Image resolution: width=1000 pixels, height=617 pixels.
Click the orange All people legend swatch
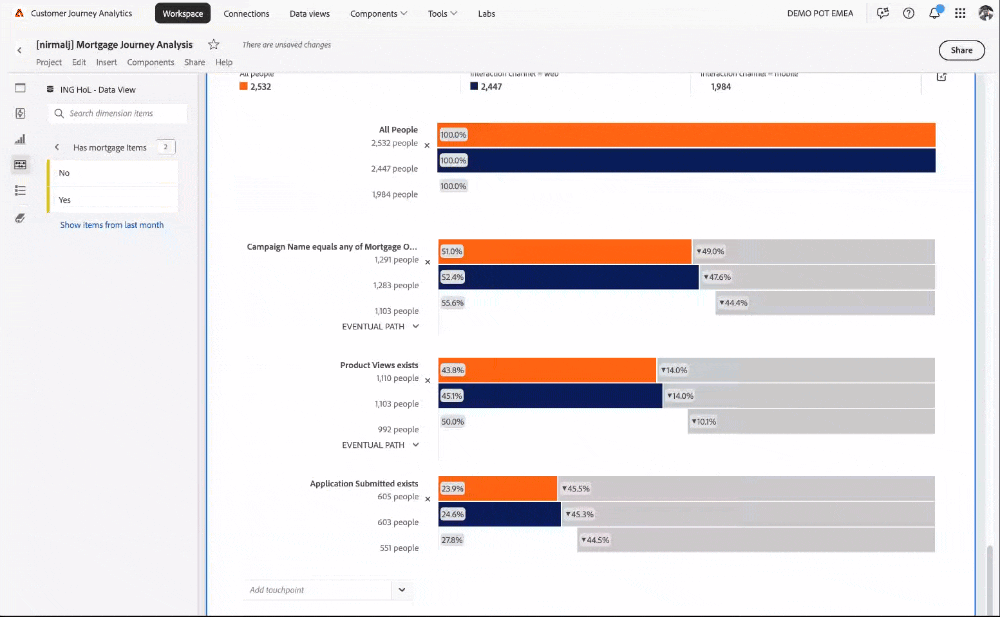coord(243,86)
